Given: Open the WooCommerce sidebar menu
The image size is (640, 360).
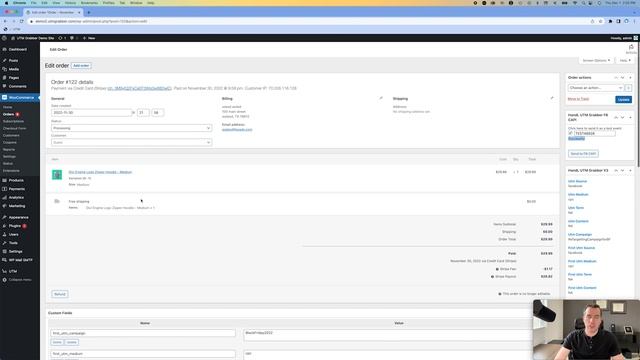Looking at the screenshot, I should point(21,98).
